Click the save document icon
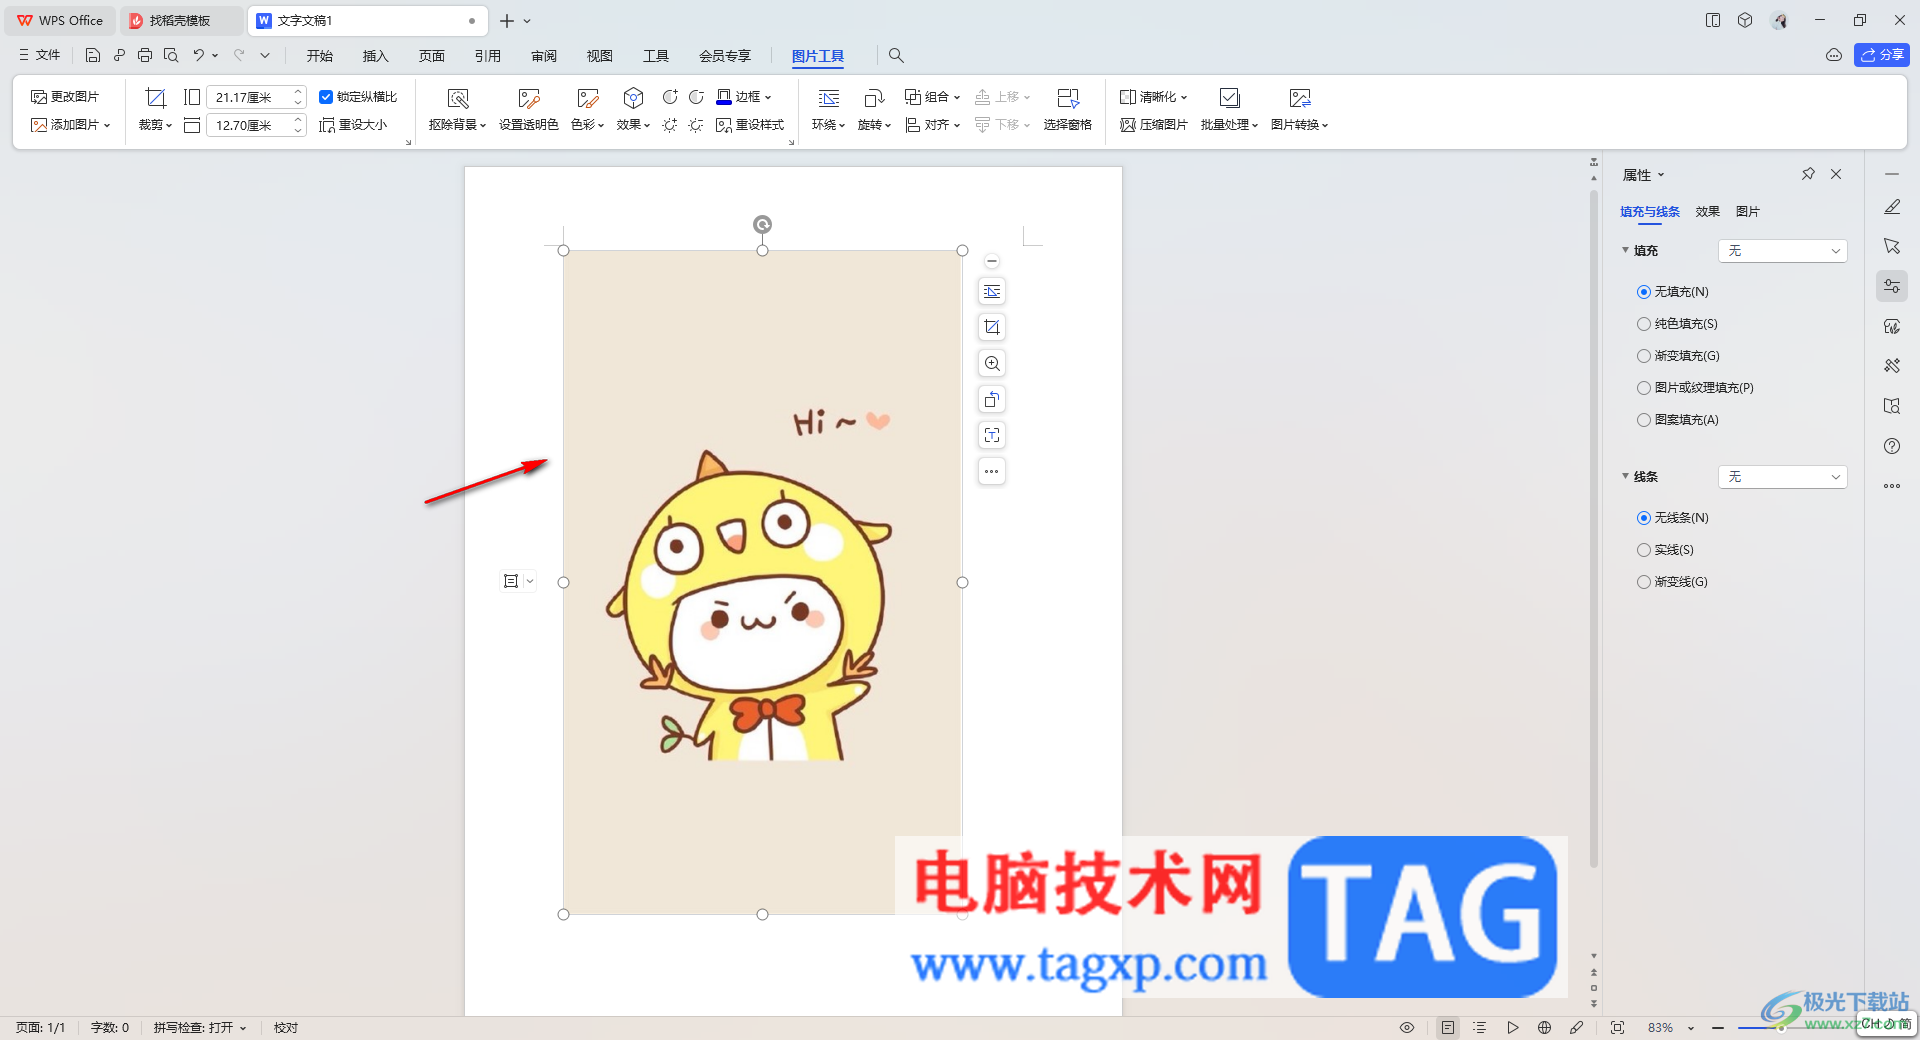Screen dimensions: 1920x1040 [93, 55]
